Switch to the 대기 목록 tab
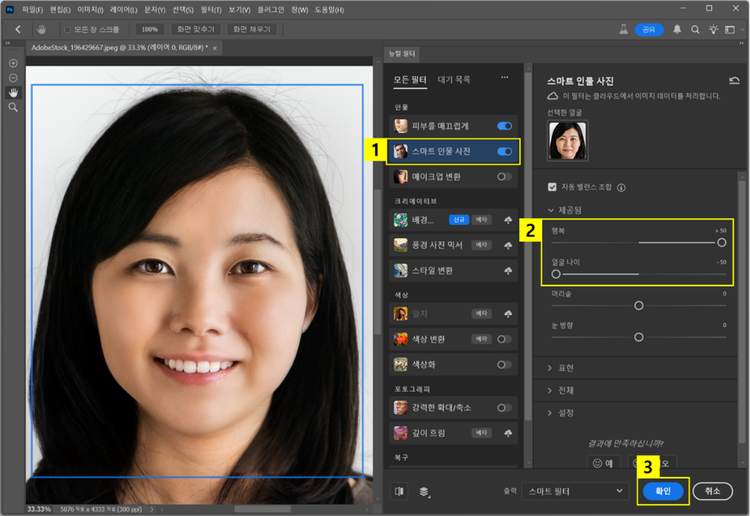This screenshot has width=750, height=516. click(453, 79)
